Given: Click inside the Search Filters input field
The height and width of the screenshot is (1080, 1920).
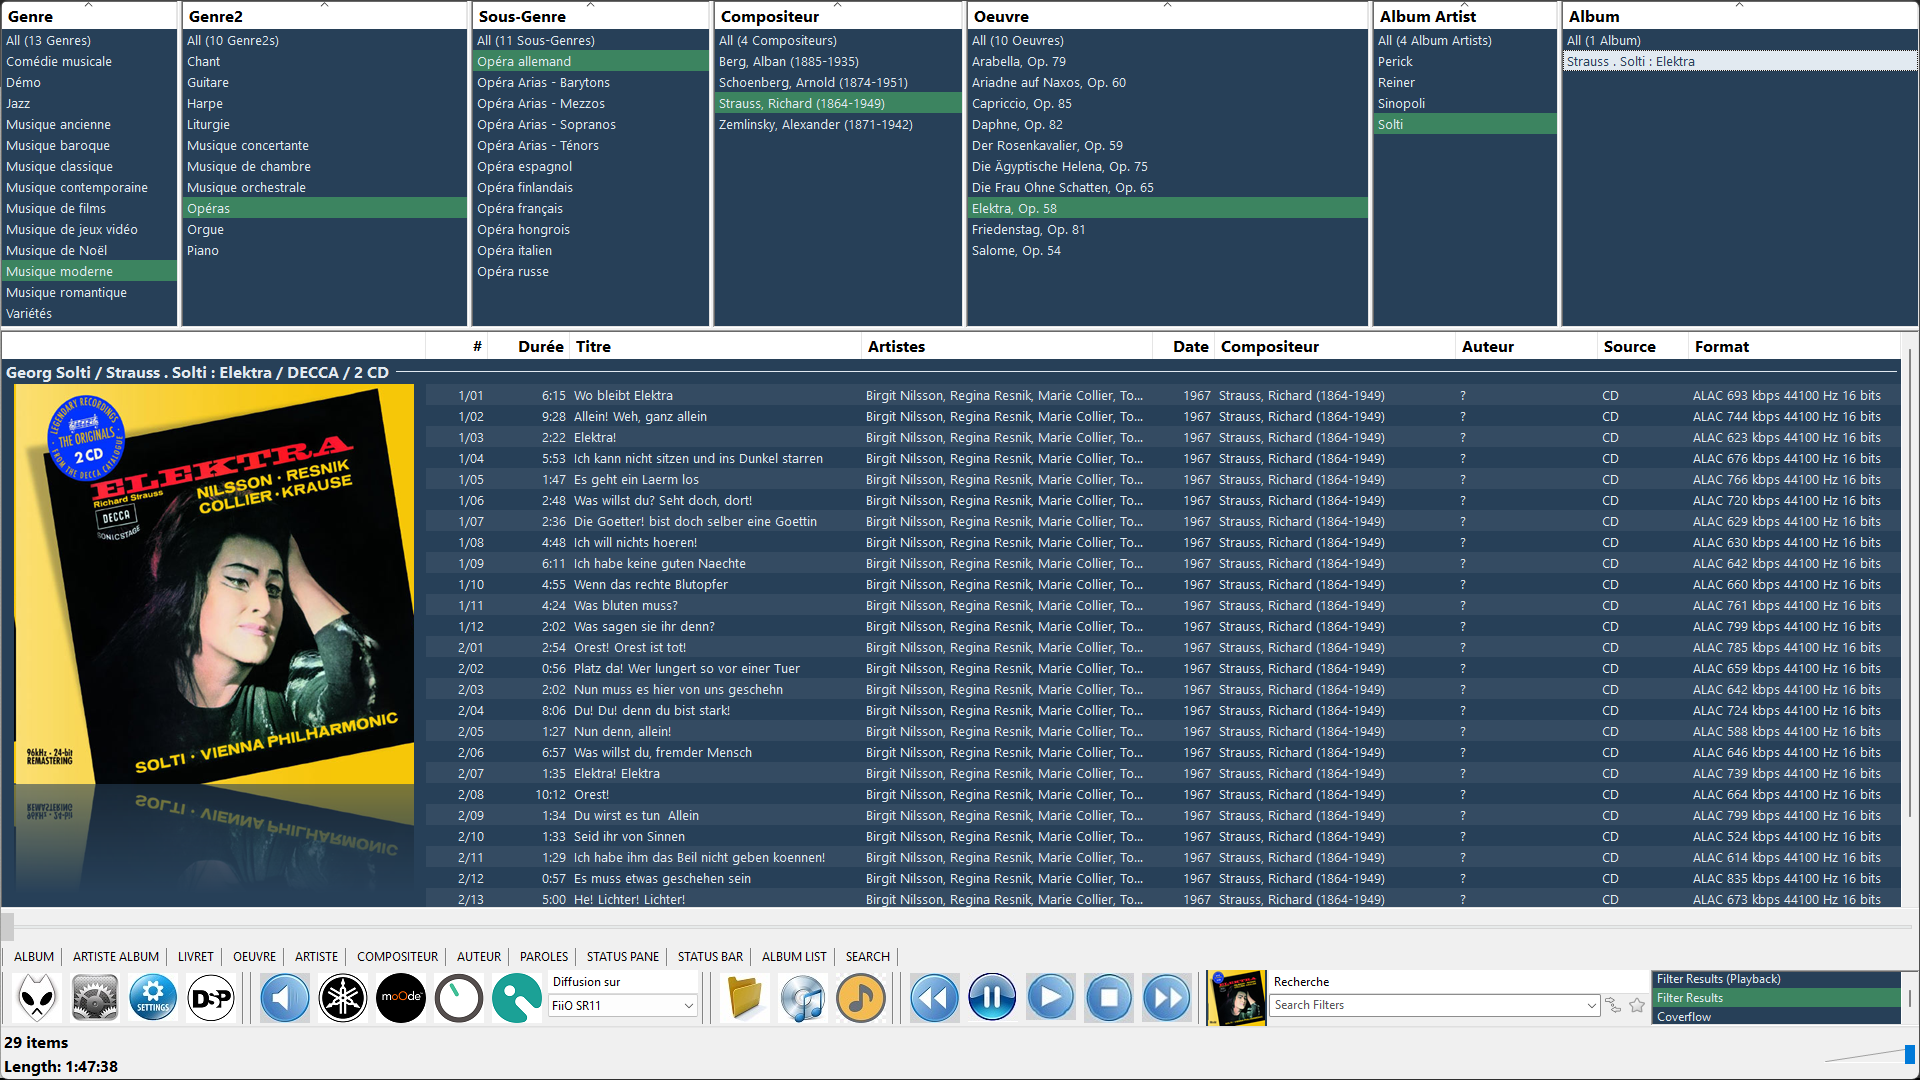Looking at the screenshot, I should (1428, 1005).
